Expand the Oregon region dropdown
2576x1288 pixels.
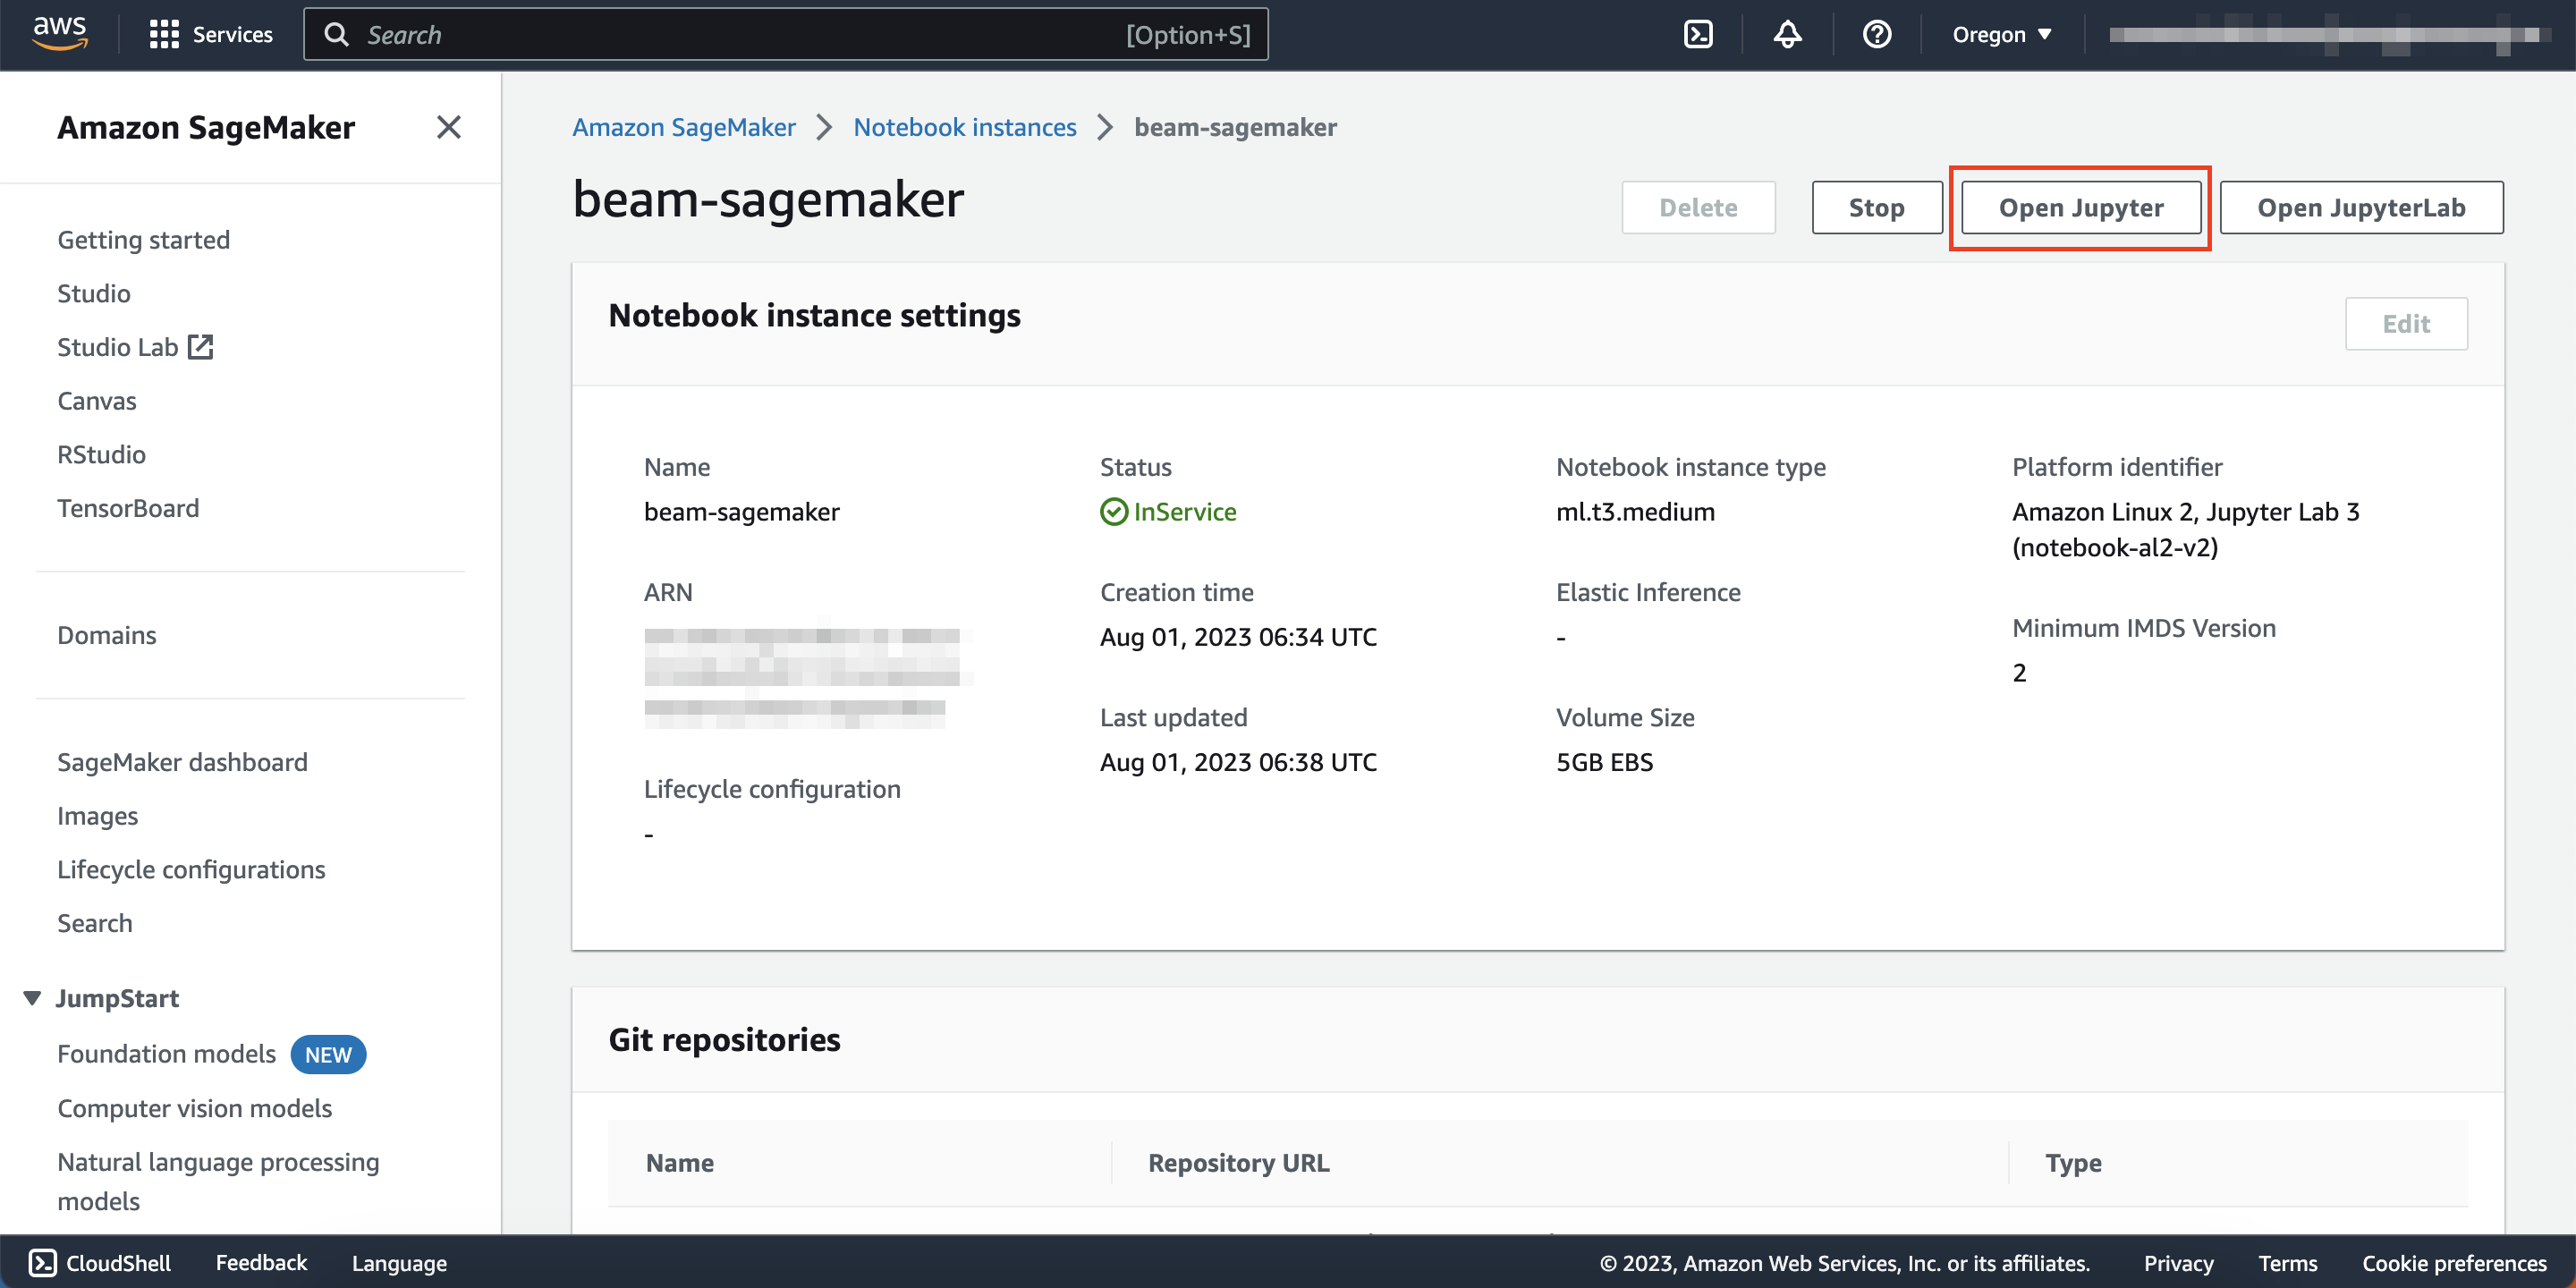pyautogui.click(x=2001, y=35)
